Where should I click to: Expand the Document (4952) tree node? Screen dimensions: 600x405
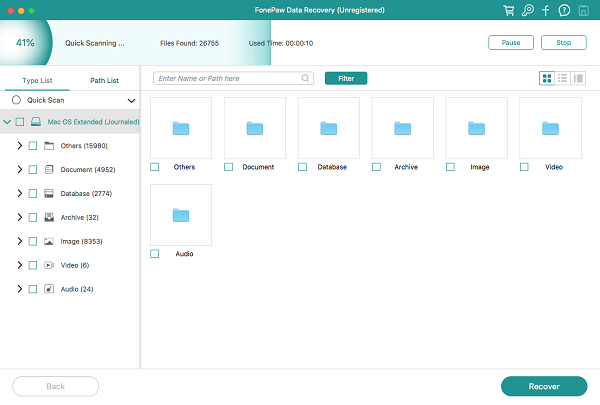(20, 169)
